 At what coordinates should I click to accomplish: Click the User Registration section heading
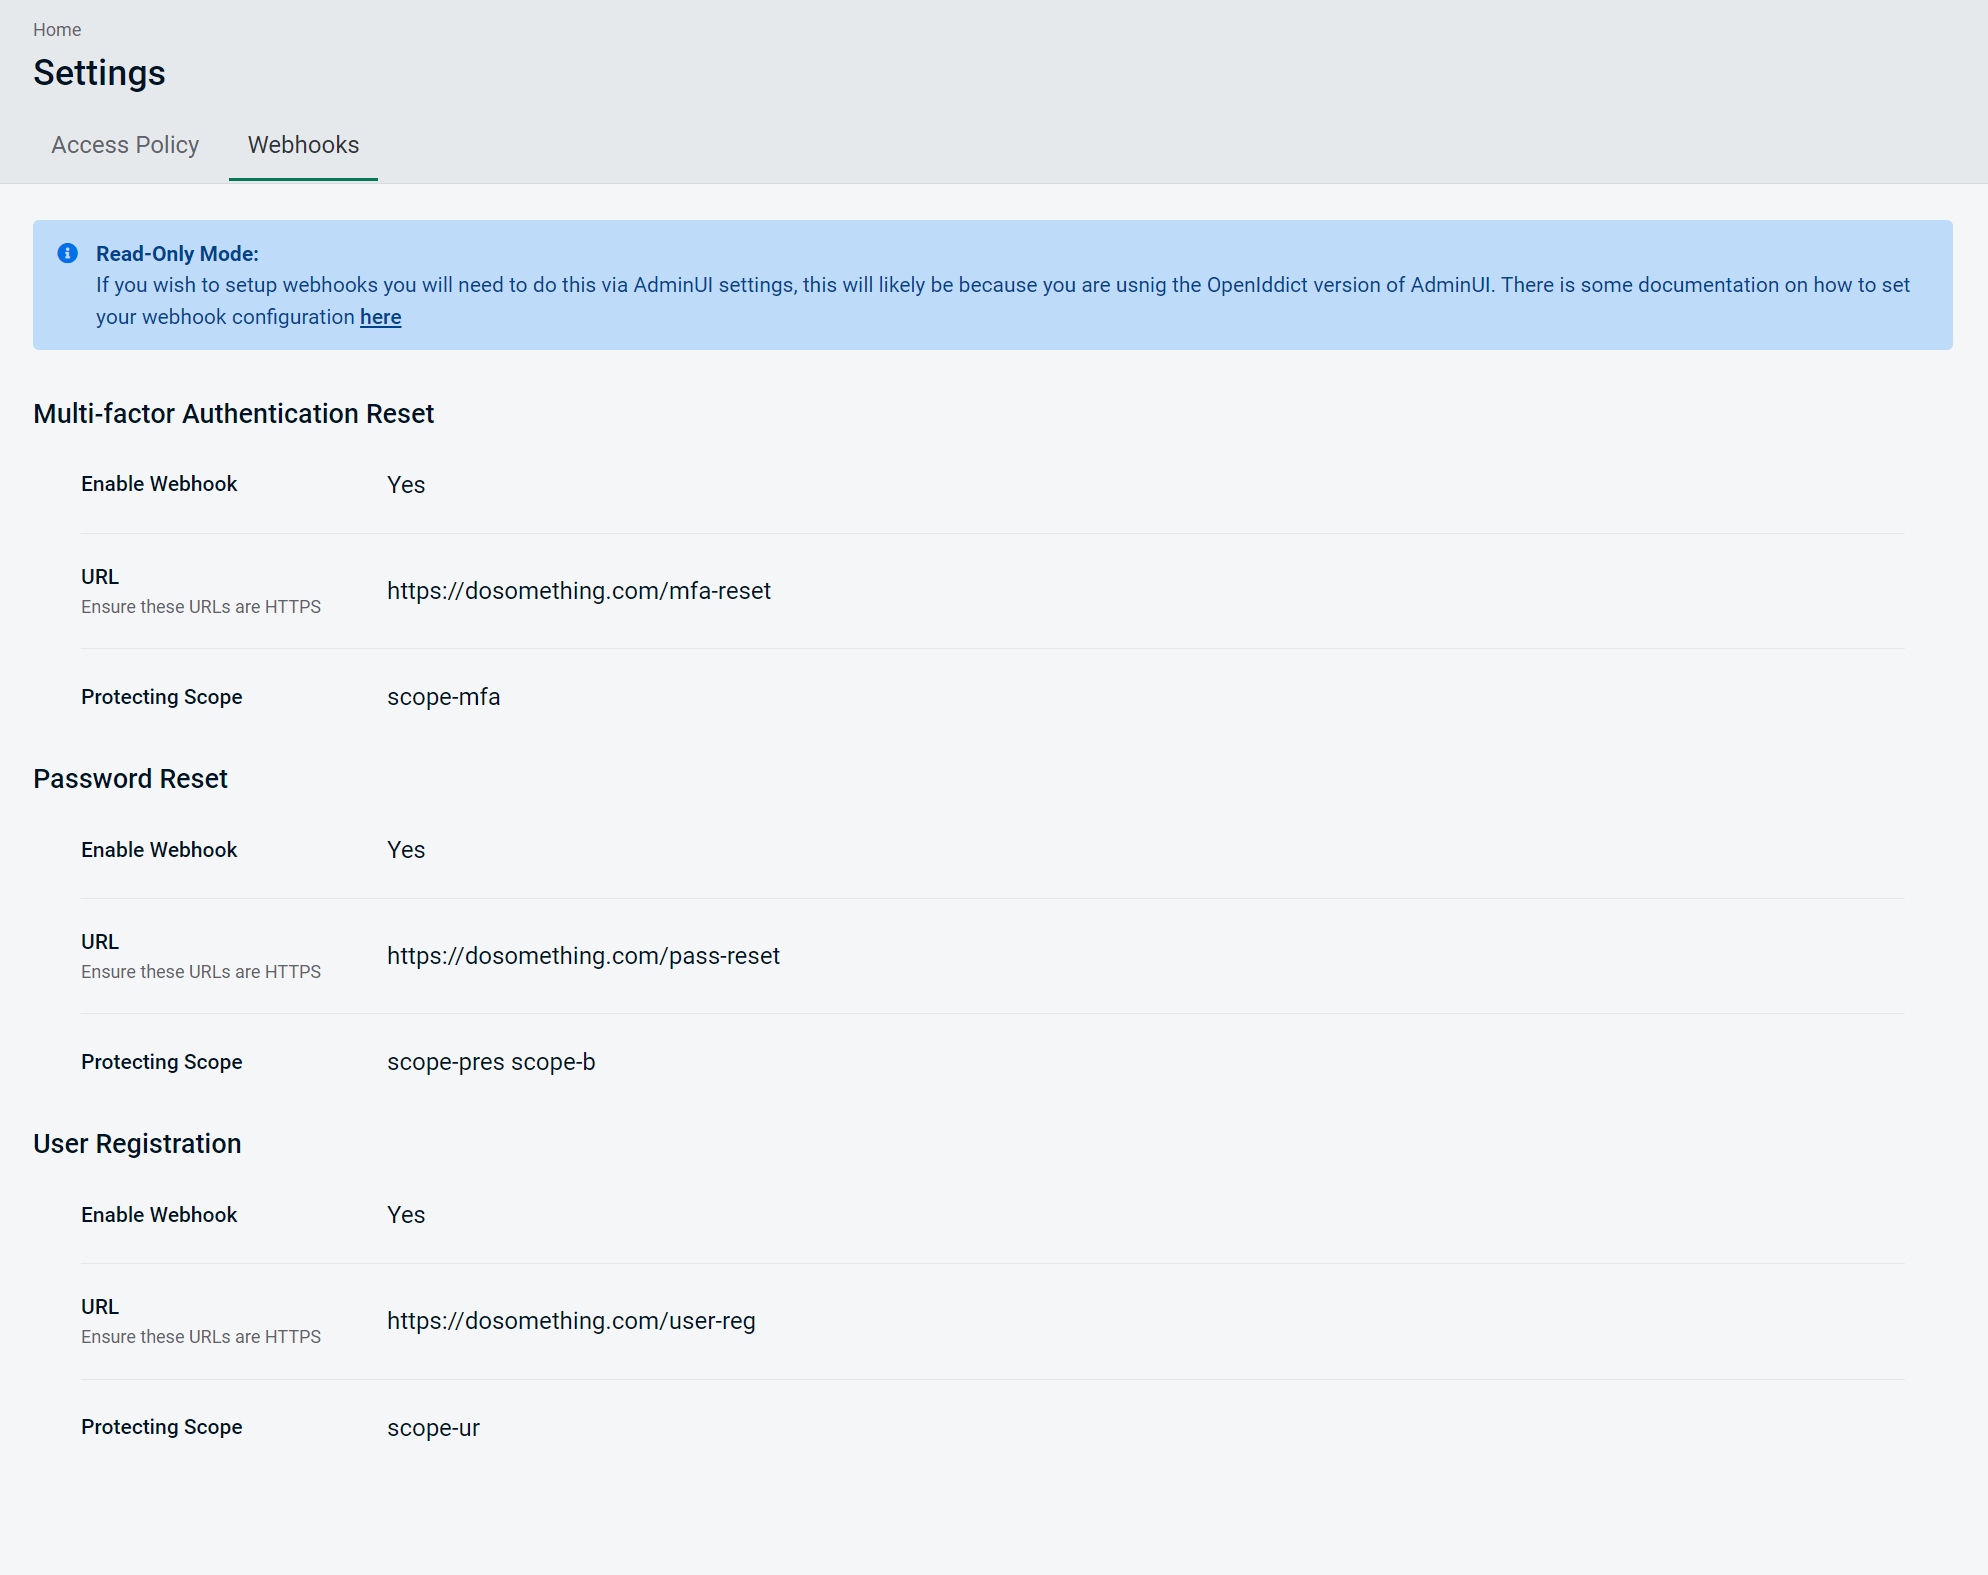[137, 1144]
